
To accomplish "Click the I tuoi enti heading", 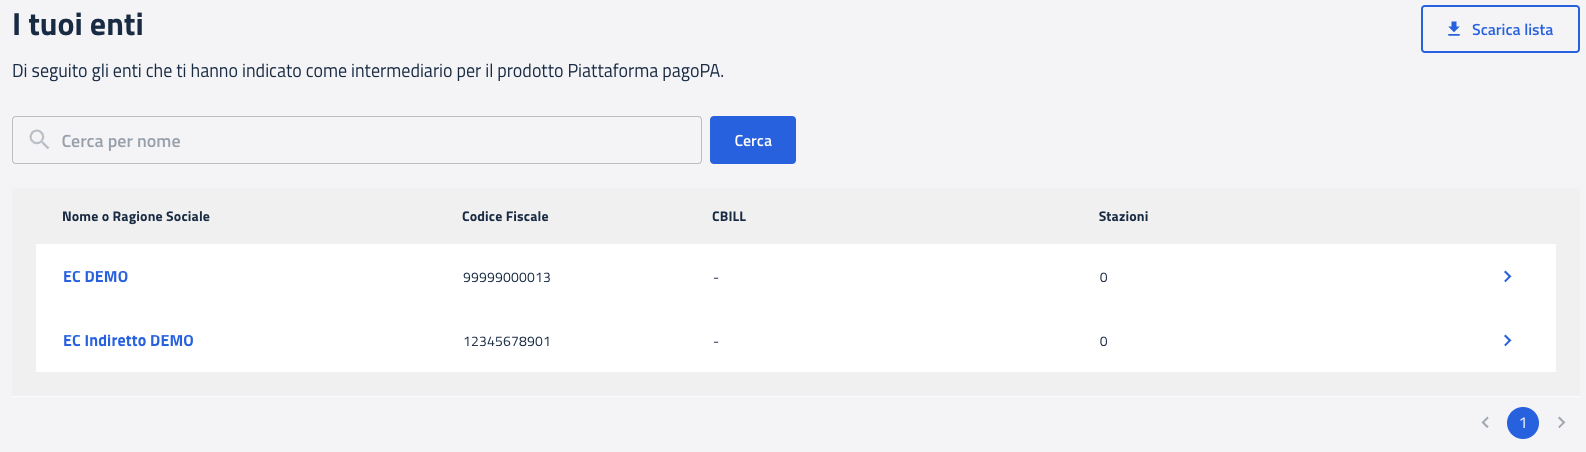I will [78, 25].
